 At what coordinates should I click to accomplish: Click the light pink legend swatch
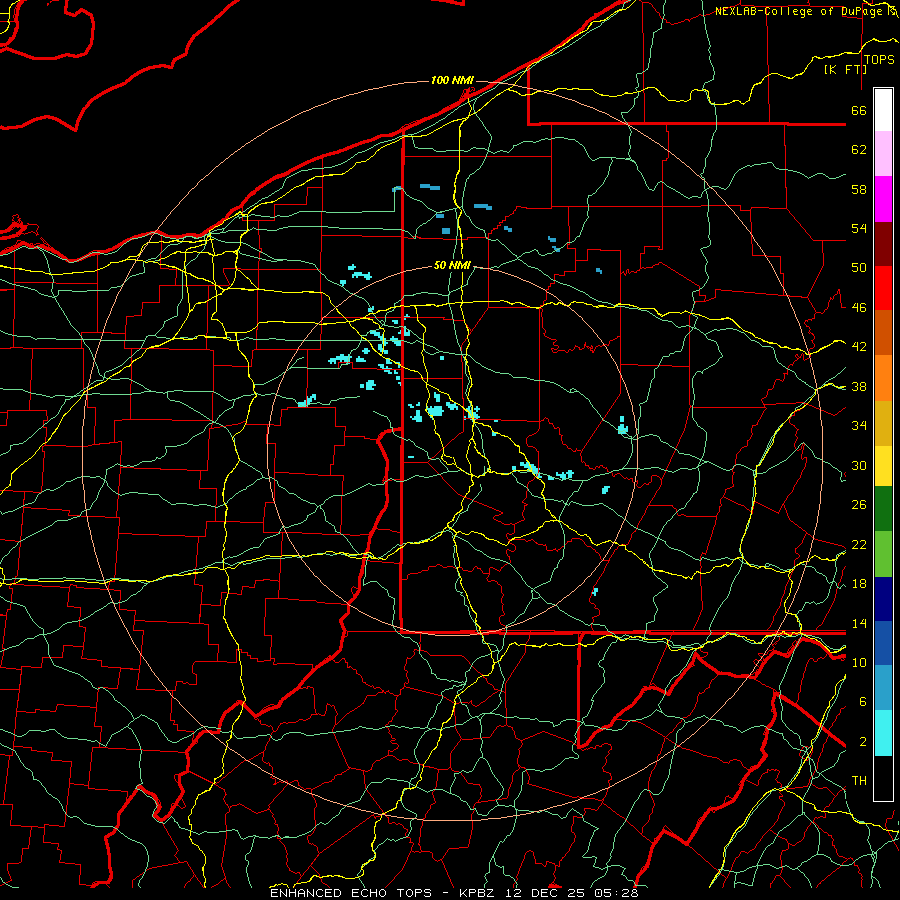(883, 154)
